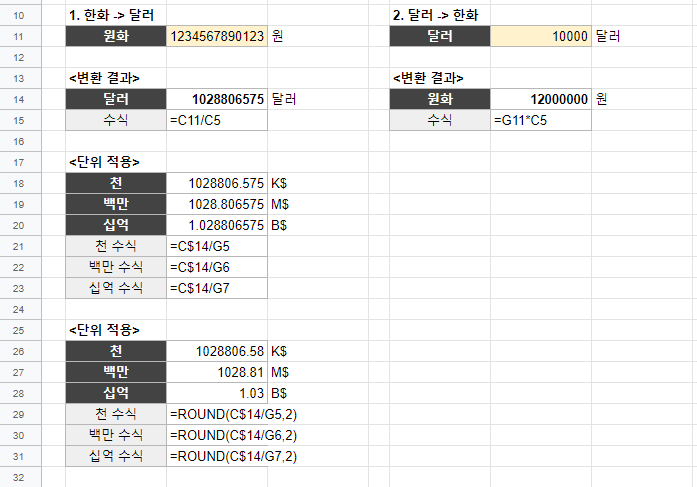Click the 십억 수식 label in row 31
697x487 pixels.
116,456
